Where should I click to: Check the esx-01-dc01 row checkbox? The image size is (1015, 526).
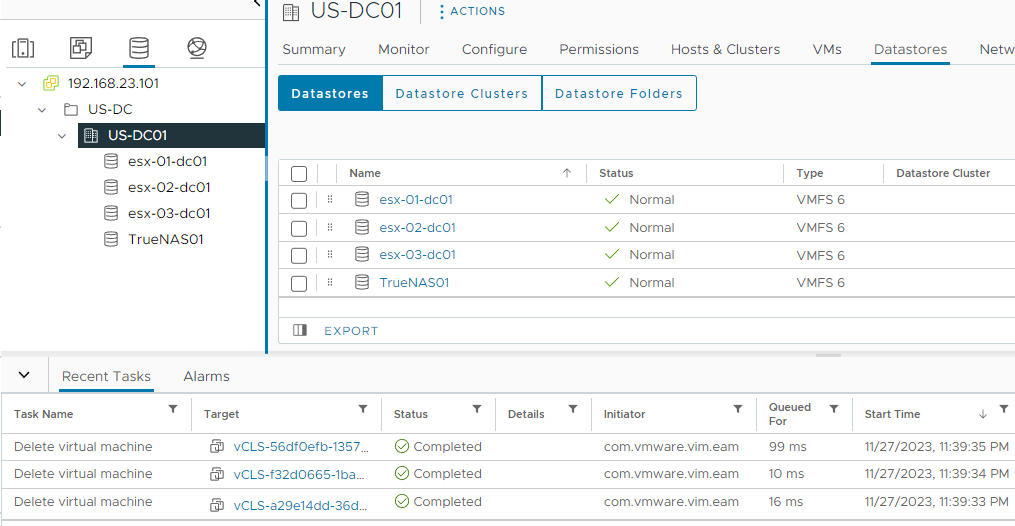[299, 201]
